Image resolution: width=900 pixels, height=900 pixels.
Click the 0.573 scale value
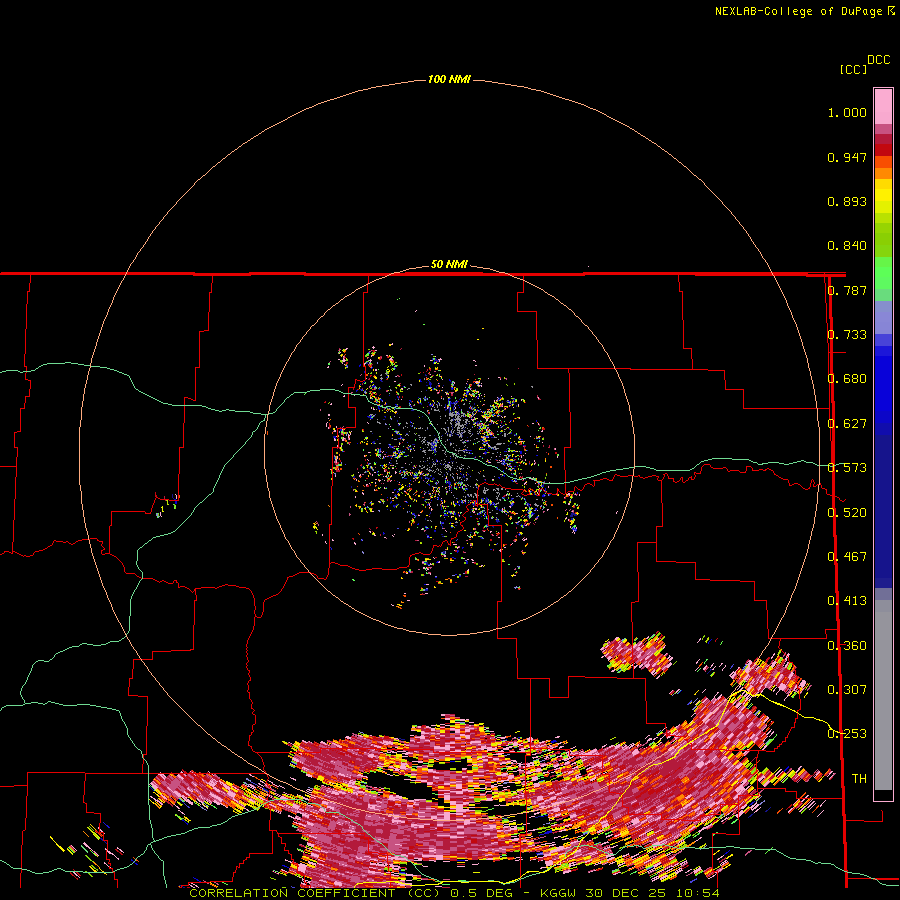coord(847,468)
